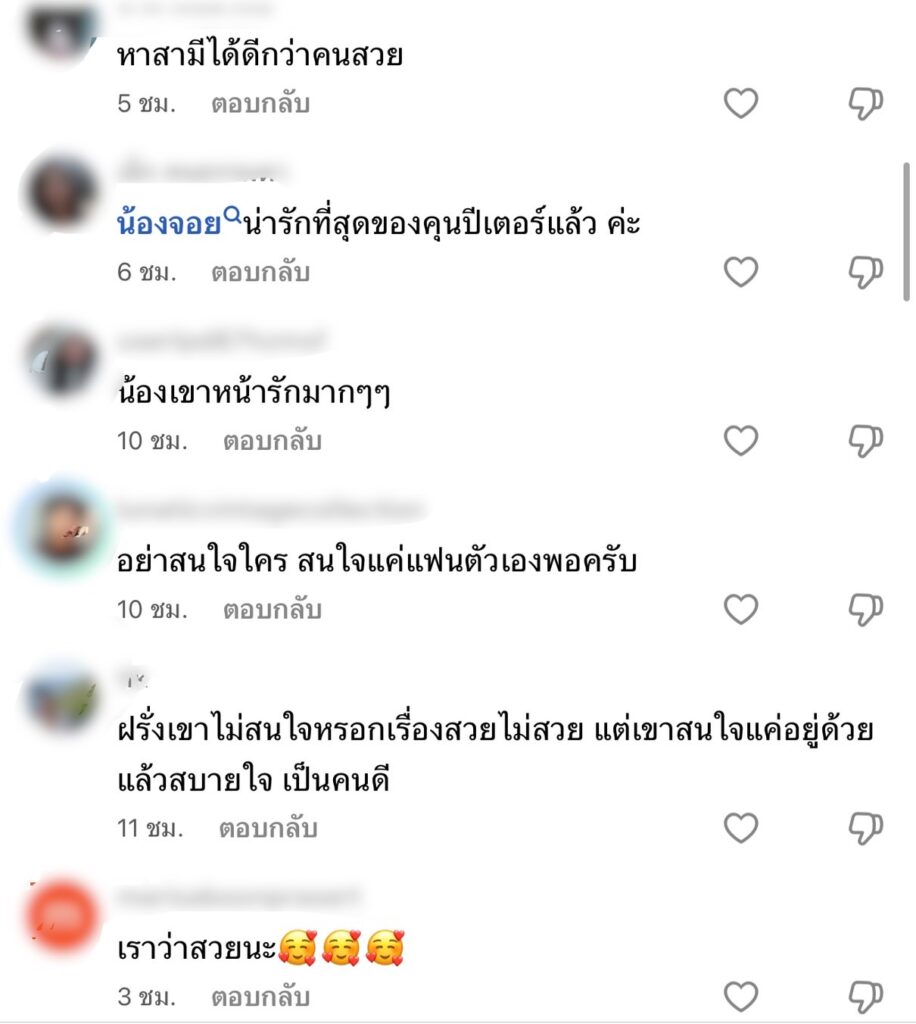
Task: Like the ฝรั่งเขาไม่สนใจ comment posted 11 ชม.
Action: click(x=741, y=827)
